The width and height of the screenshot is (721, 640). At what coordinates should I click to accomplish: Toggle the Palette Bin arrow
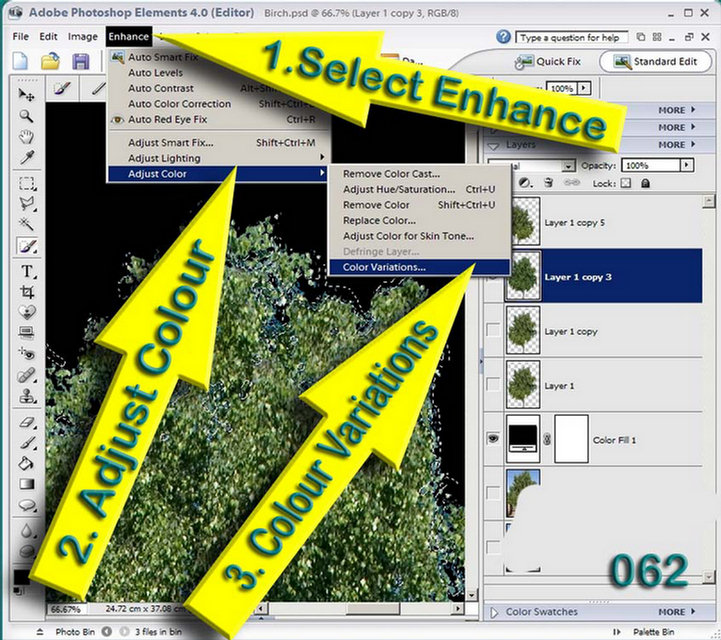click(x=617, y=632)
